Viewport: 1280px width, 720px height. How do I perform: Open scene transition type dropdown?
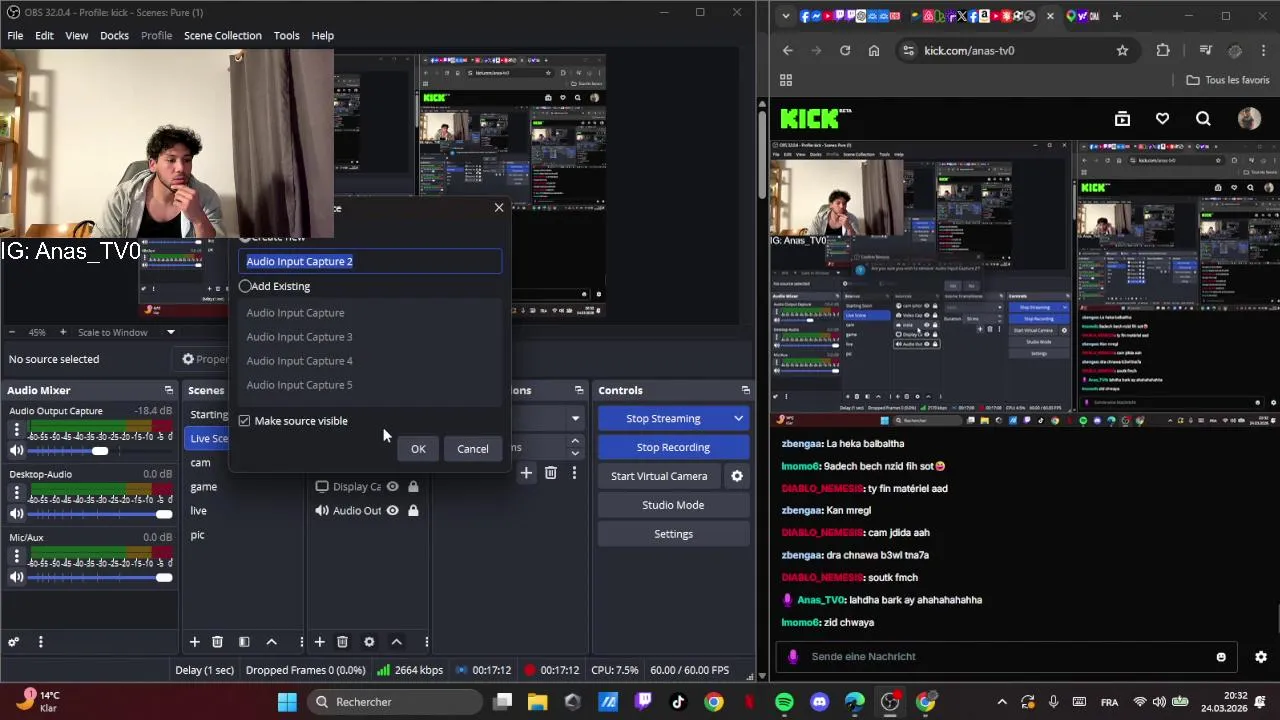coord(575,418)
